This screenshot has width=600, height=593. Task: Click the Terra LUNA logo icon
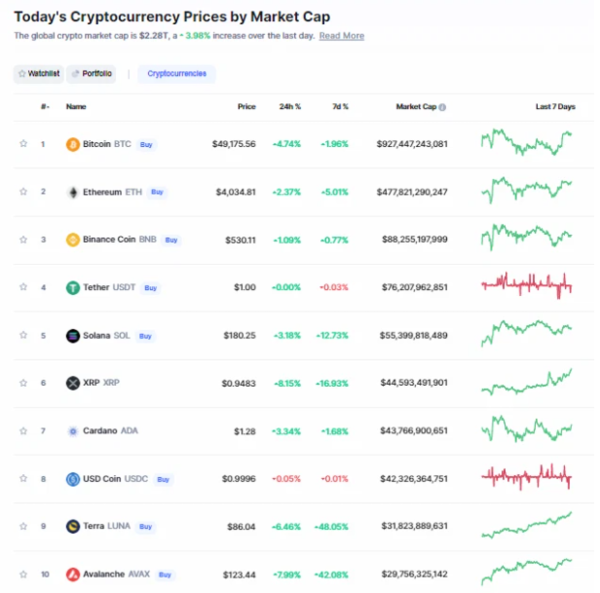point(72,526)
